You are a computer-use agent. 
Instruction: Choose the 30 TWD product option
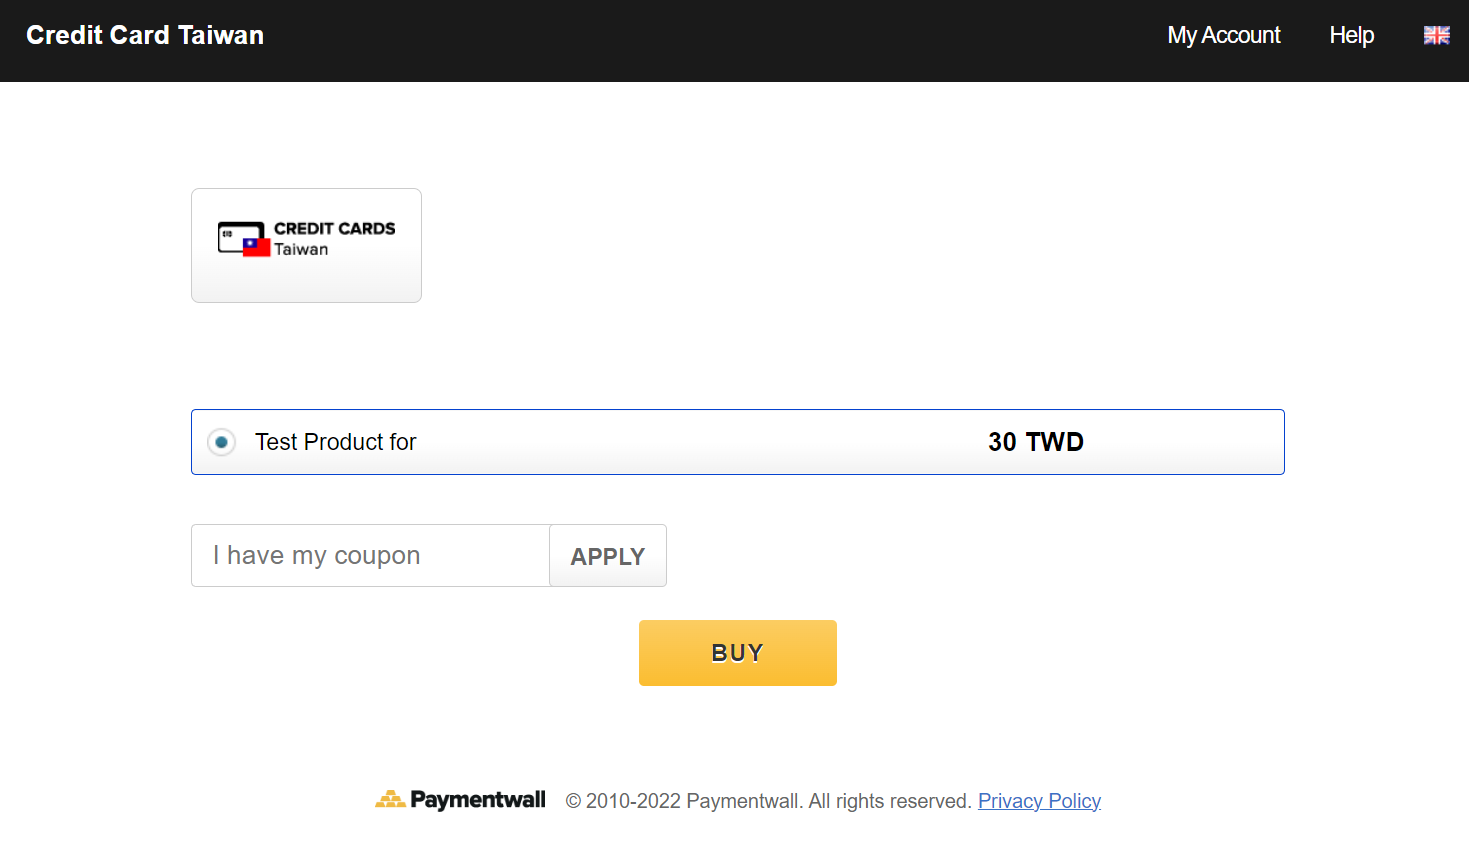click(737, 441)
